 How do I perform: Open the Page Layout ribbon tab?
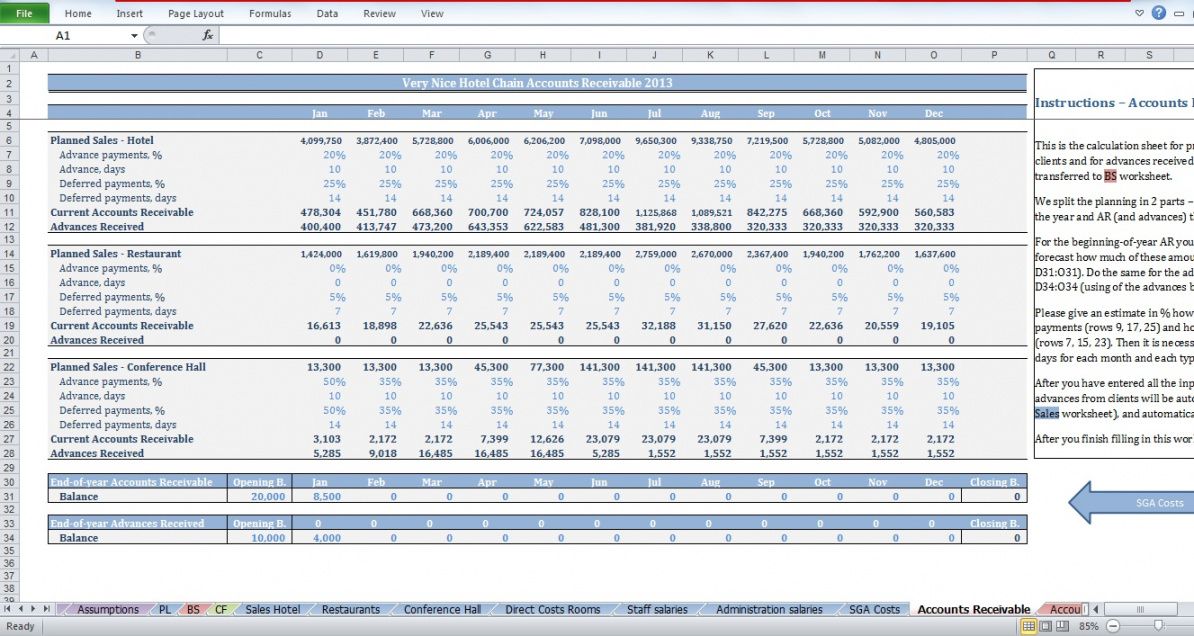coord(196,13)
